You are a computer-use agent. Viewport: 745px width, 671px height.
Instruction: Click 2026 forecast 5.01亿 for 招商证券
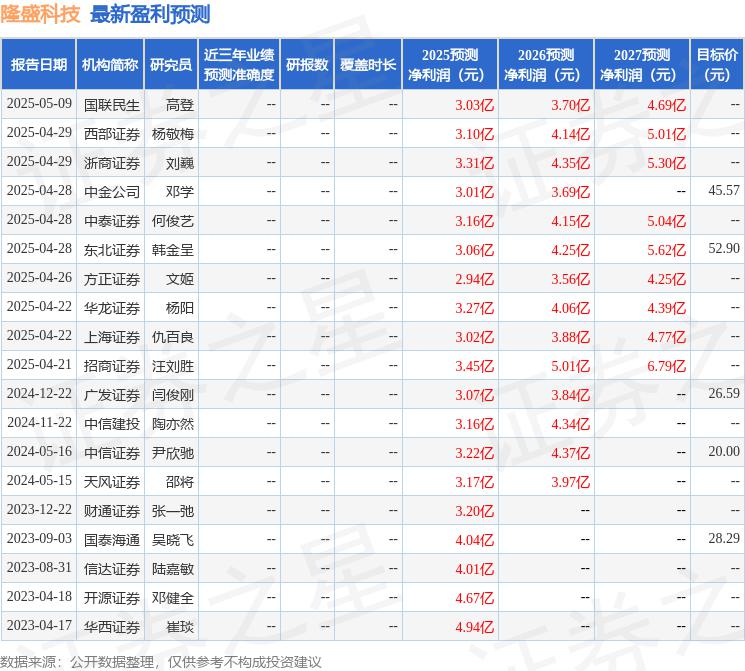(570, 366)
